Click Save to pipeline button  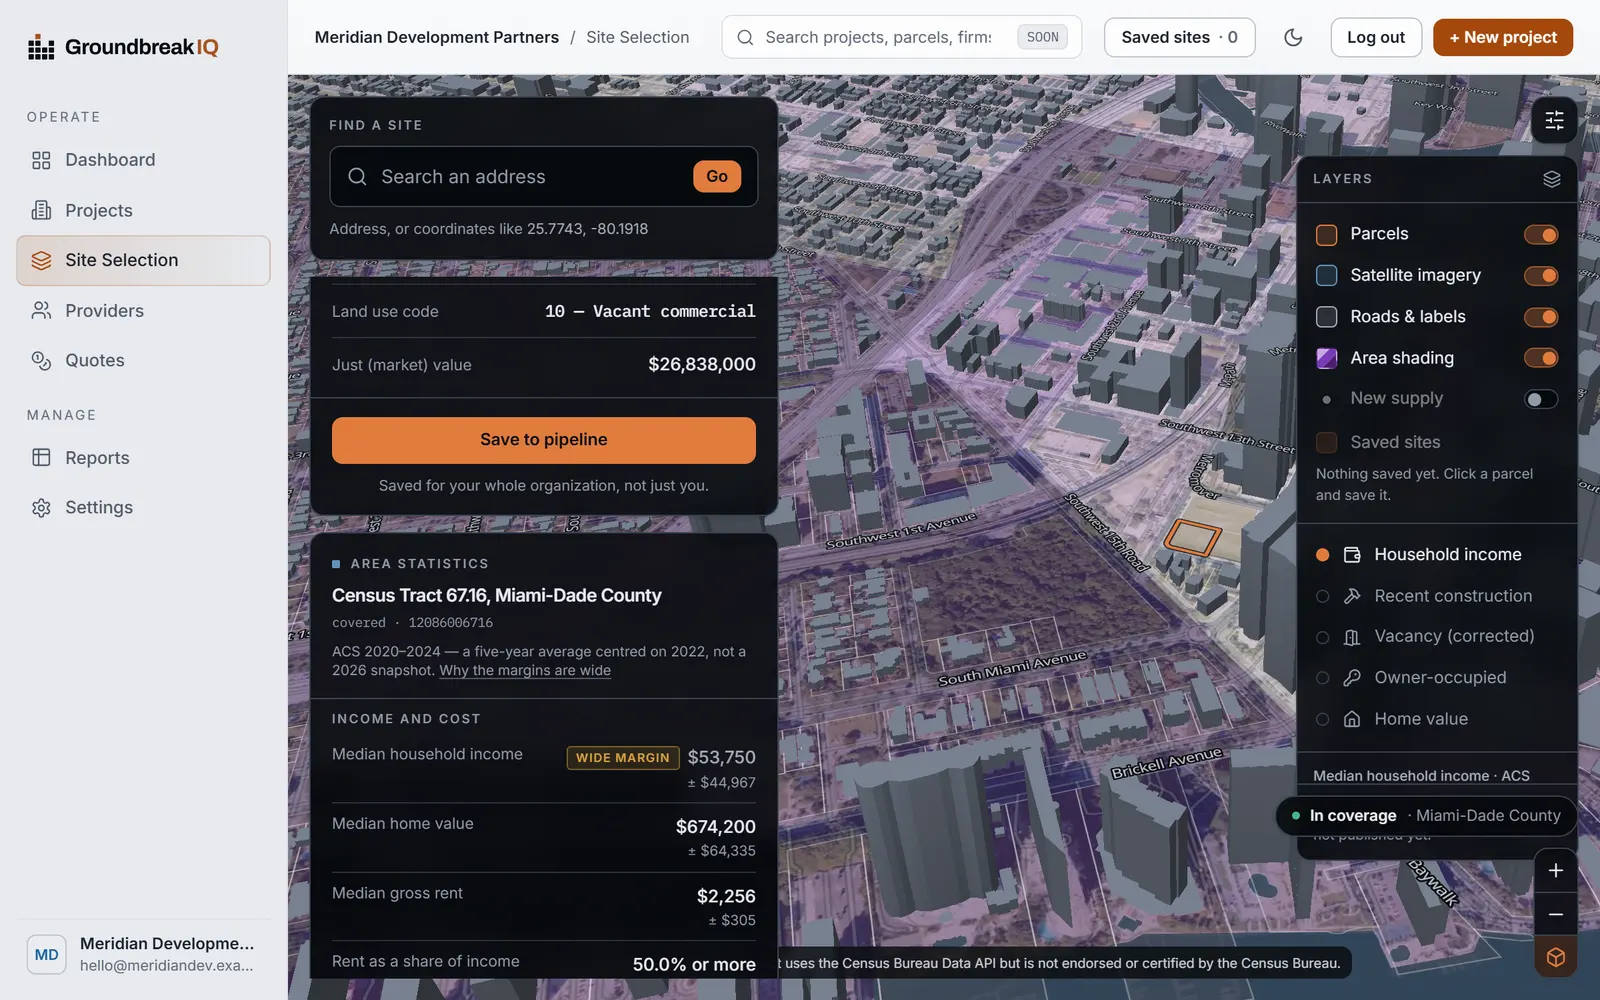click(x=544, y=440)
